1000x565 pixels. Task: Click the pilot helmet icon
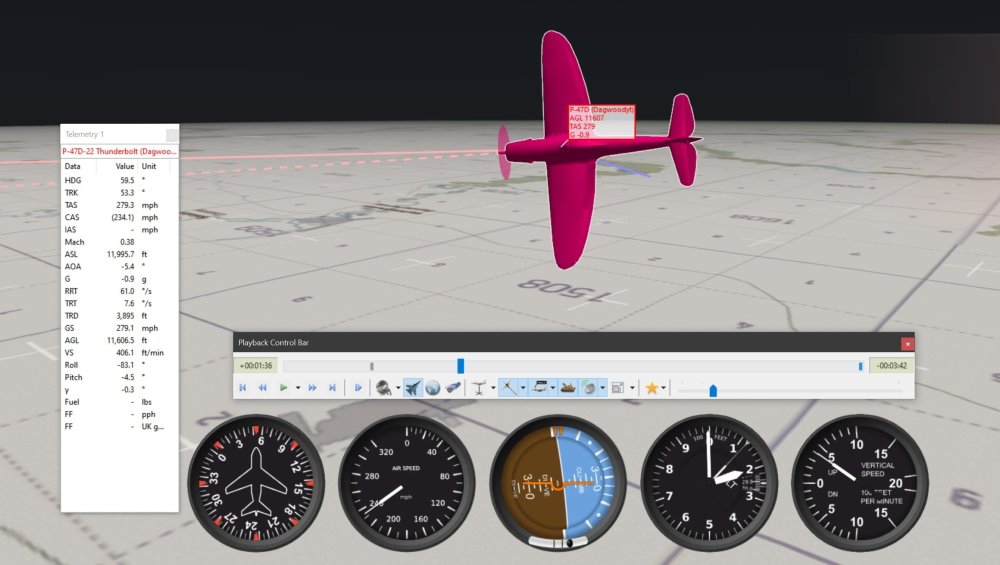click(x=383, y=388)
